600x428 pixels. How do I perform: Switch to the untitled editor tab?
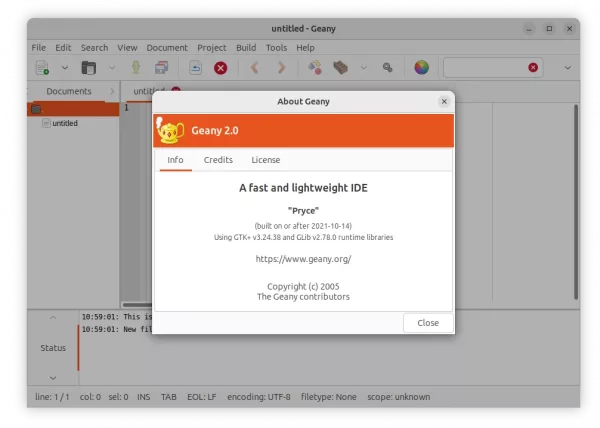pyautogui.click(x=143, y=91)
